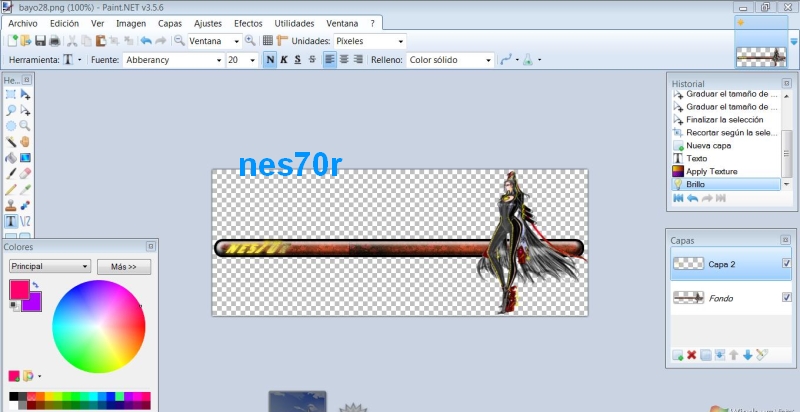Select the Clone Stamp tool
This screenshot has height=412, width=800.
click(11, 205)
